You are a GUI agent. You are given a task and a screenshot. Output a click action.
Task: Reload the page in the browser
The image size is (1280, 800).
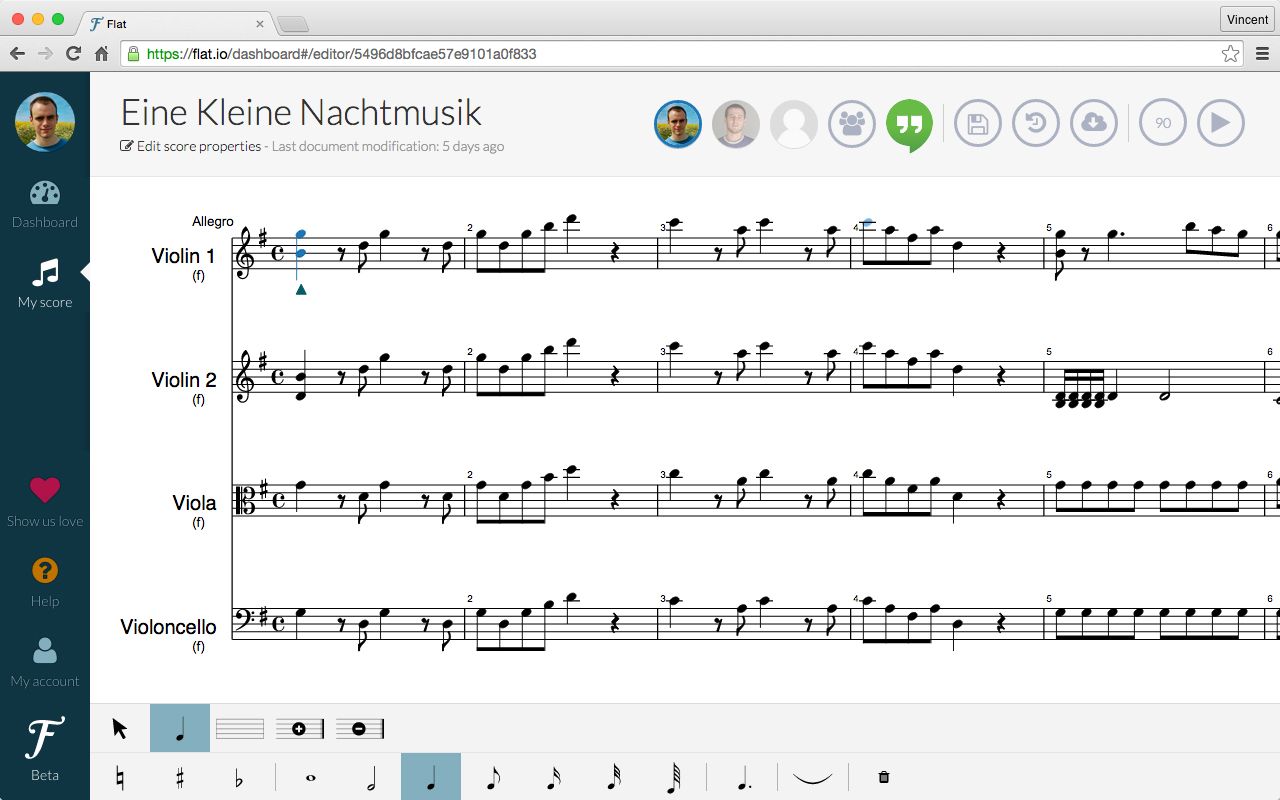(x=73, y=54)
